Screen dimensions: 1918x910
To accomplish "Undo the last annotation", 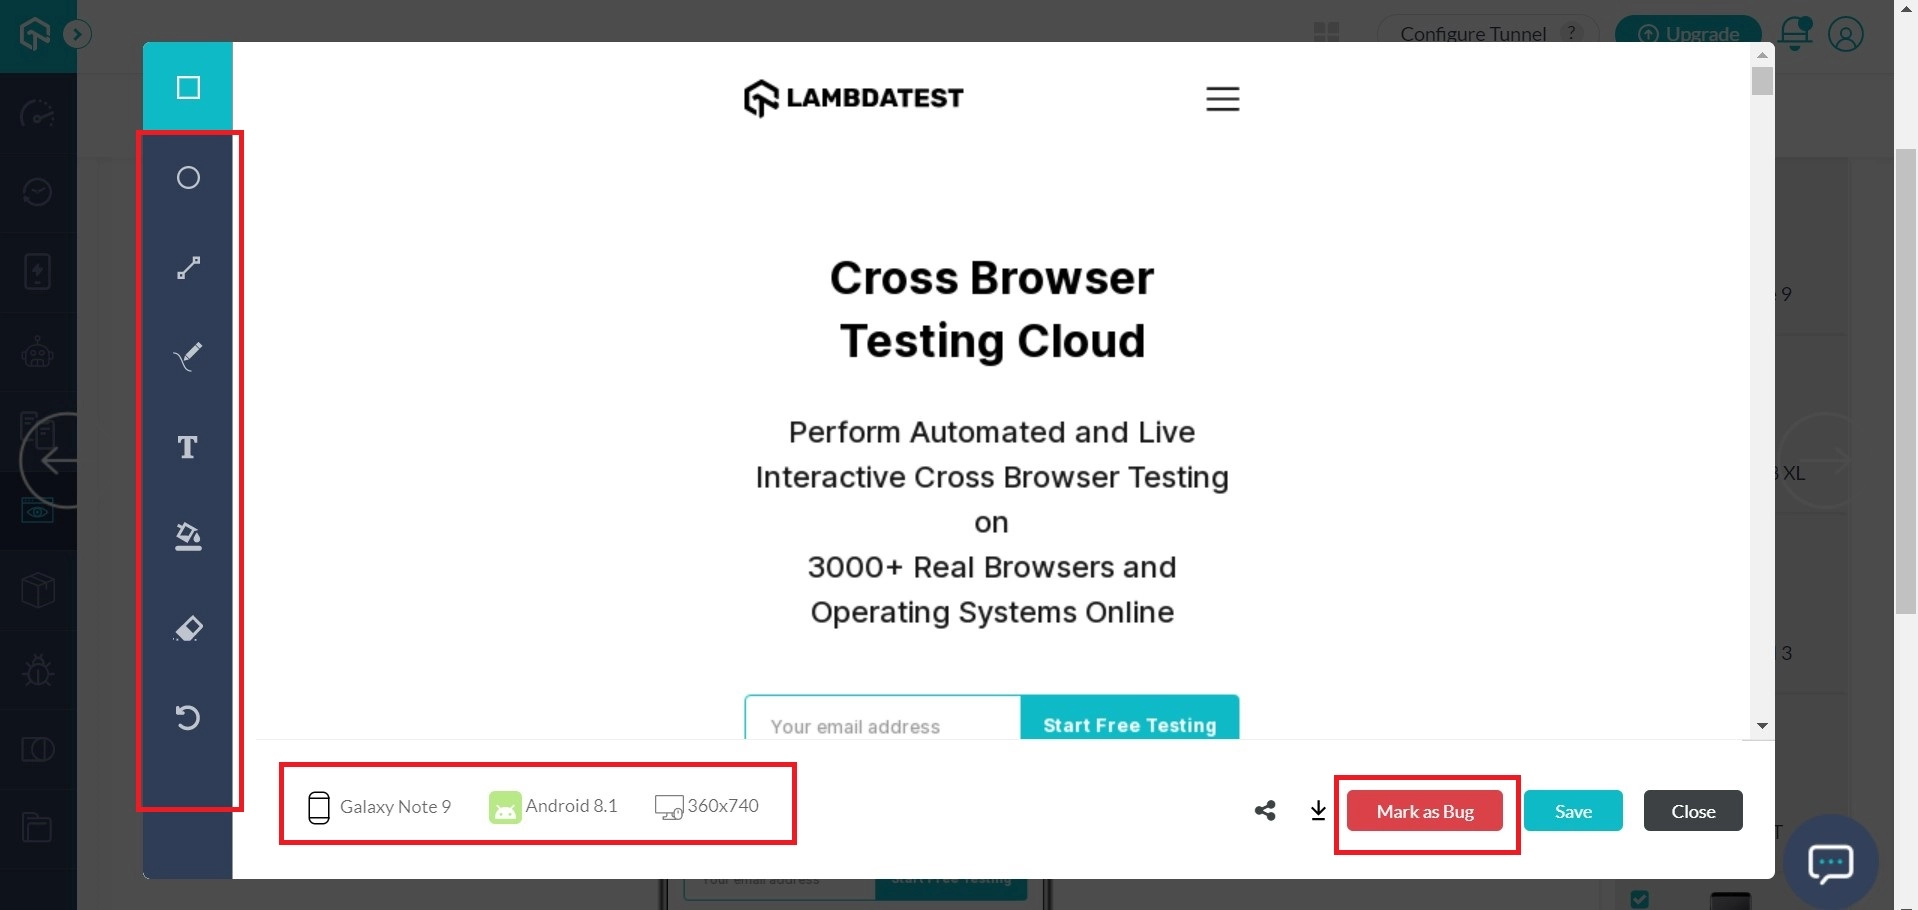I will tap(187, 717).
